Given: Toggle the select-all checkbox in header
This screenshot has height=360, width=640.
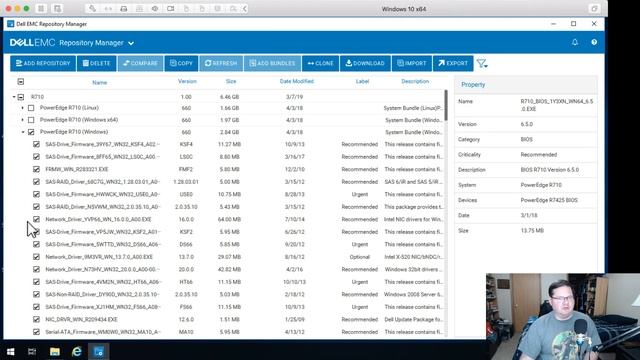Looking at the screenshot, I should tap(21, 82).
